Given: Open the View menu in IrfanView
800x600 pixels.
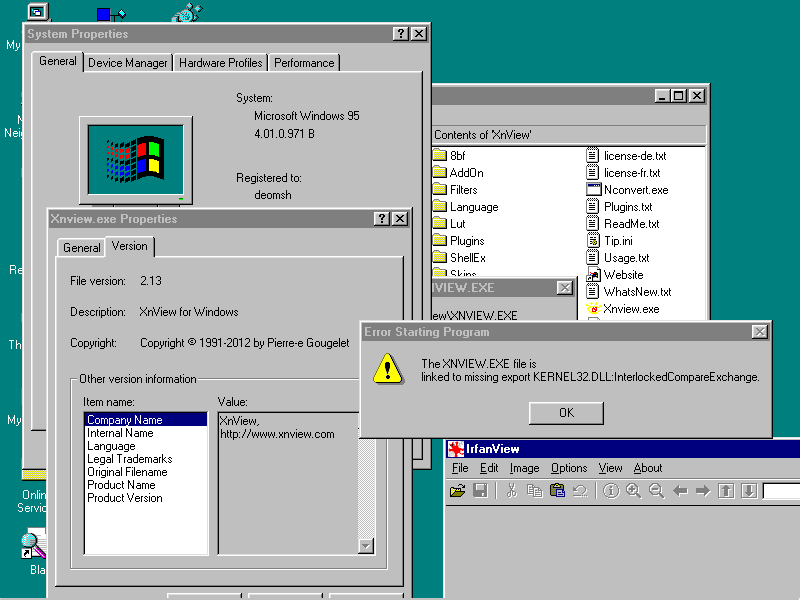Looking at the screenshot, I should tap(610, 468).
